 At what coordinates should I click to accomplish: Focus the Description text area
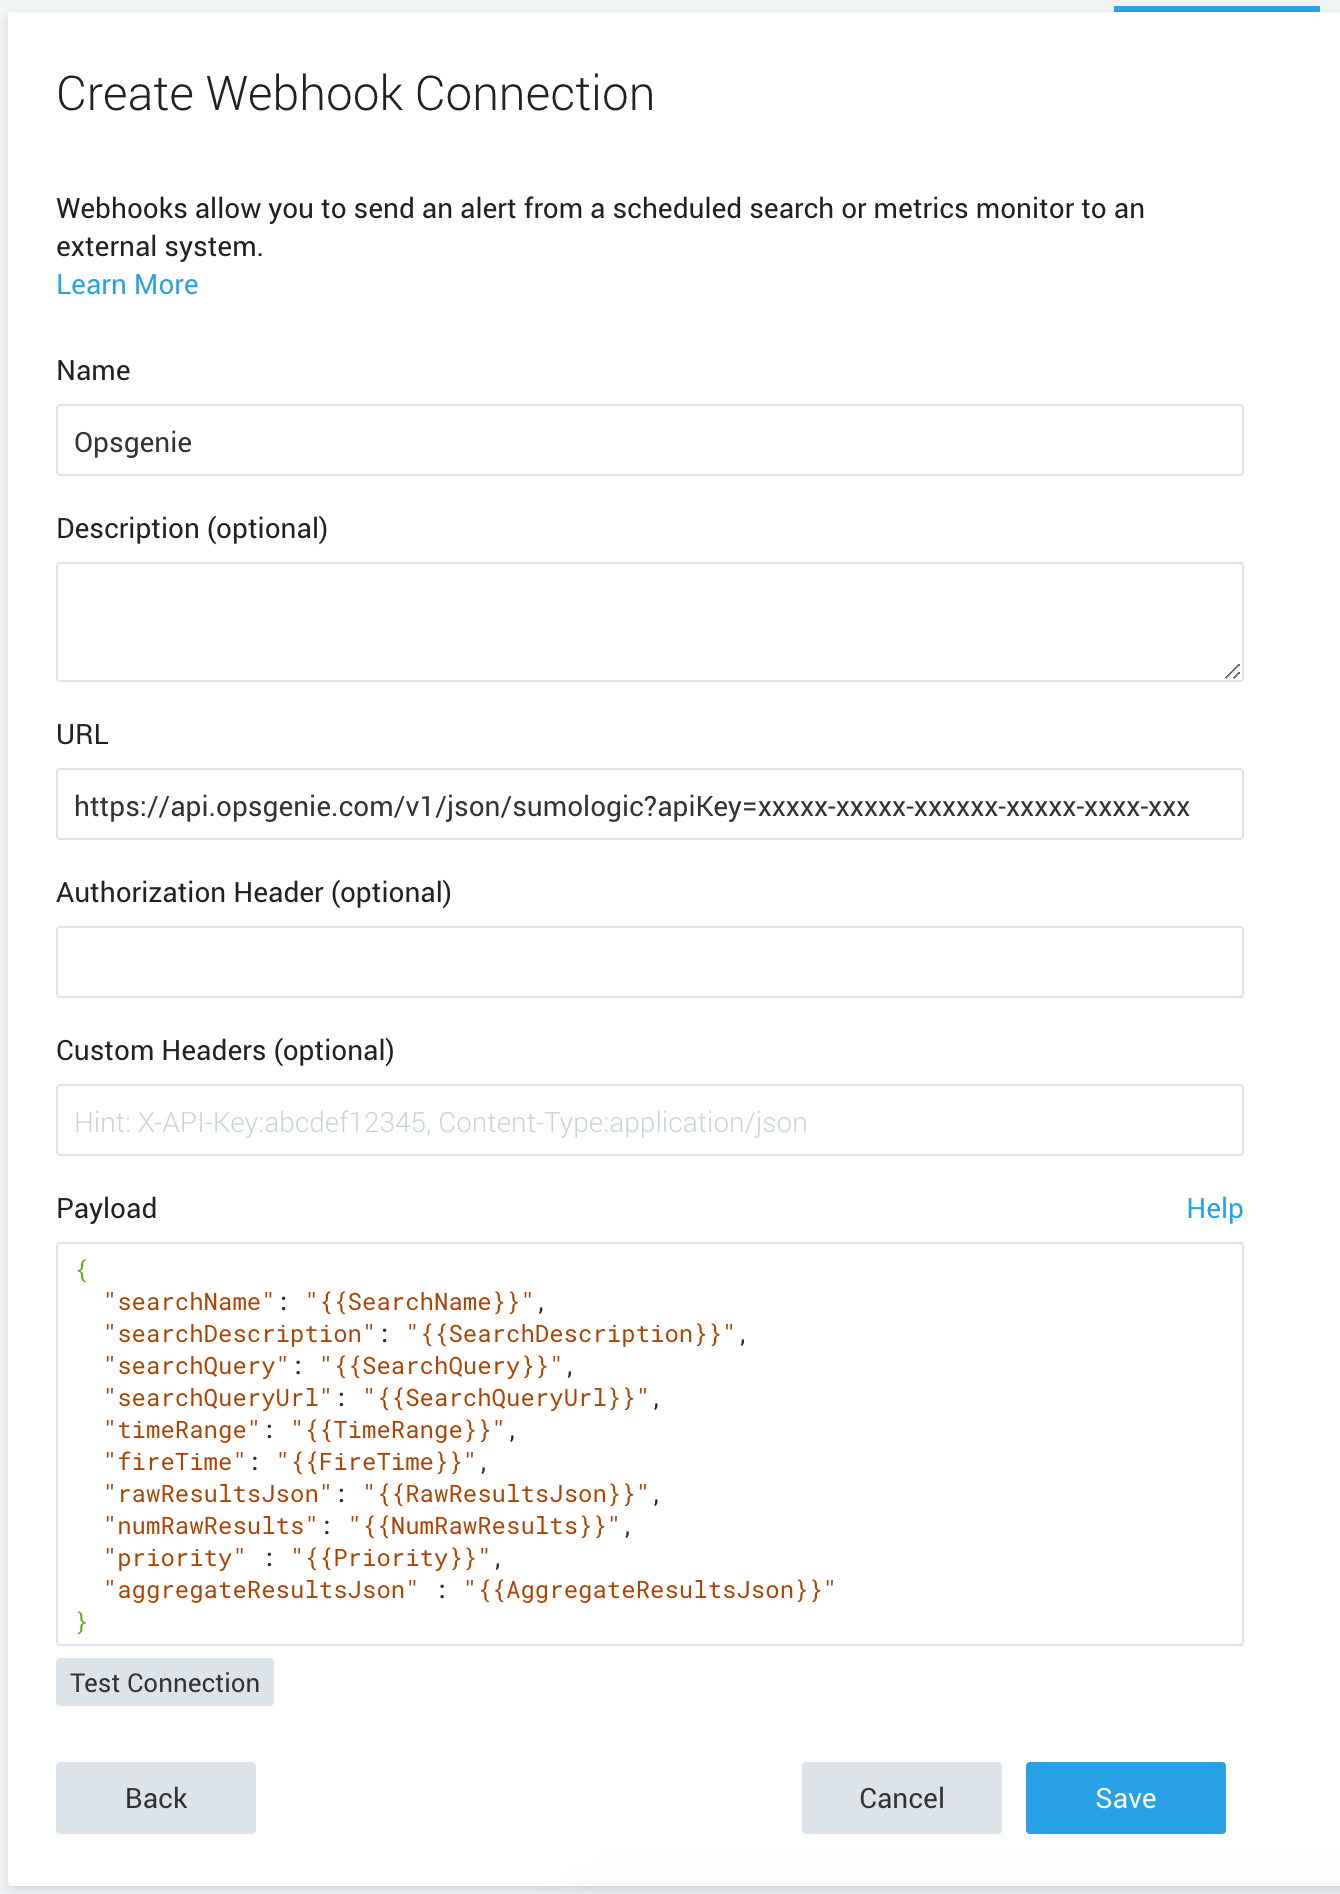coord(649,621)
